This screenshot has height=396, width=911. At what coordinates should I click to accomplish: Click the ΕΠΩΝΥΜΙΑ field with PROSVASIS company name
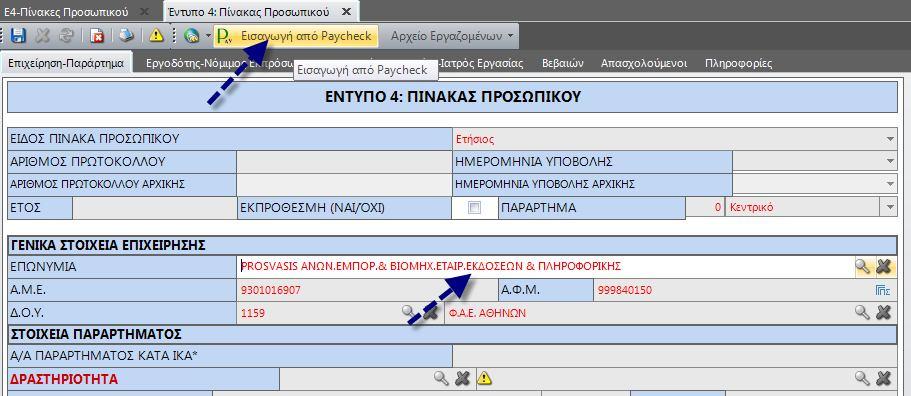click(545, 267)
